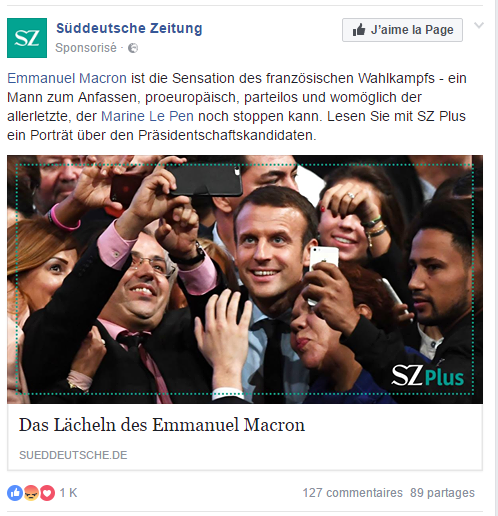Click the thumbs-up icon in J'aime button
This screenshot has height=516, width=498.
point(359,30)
